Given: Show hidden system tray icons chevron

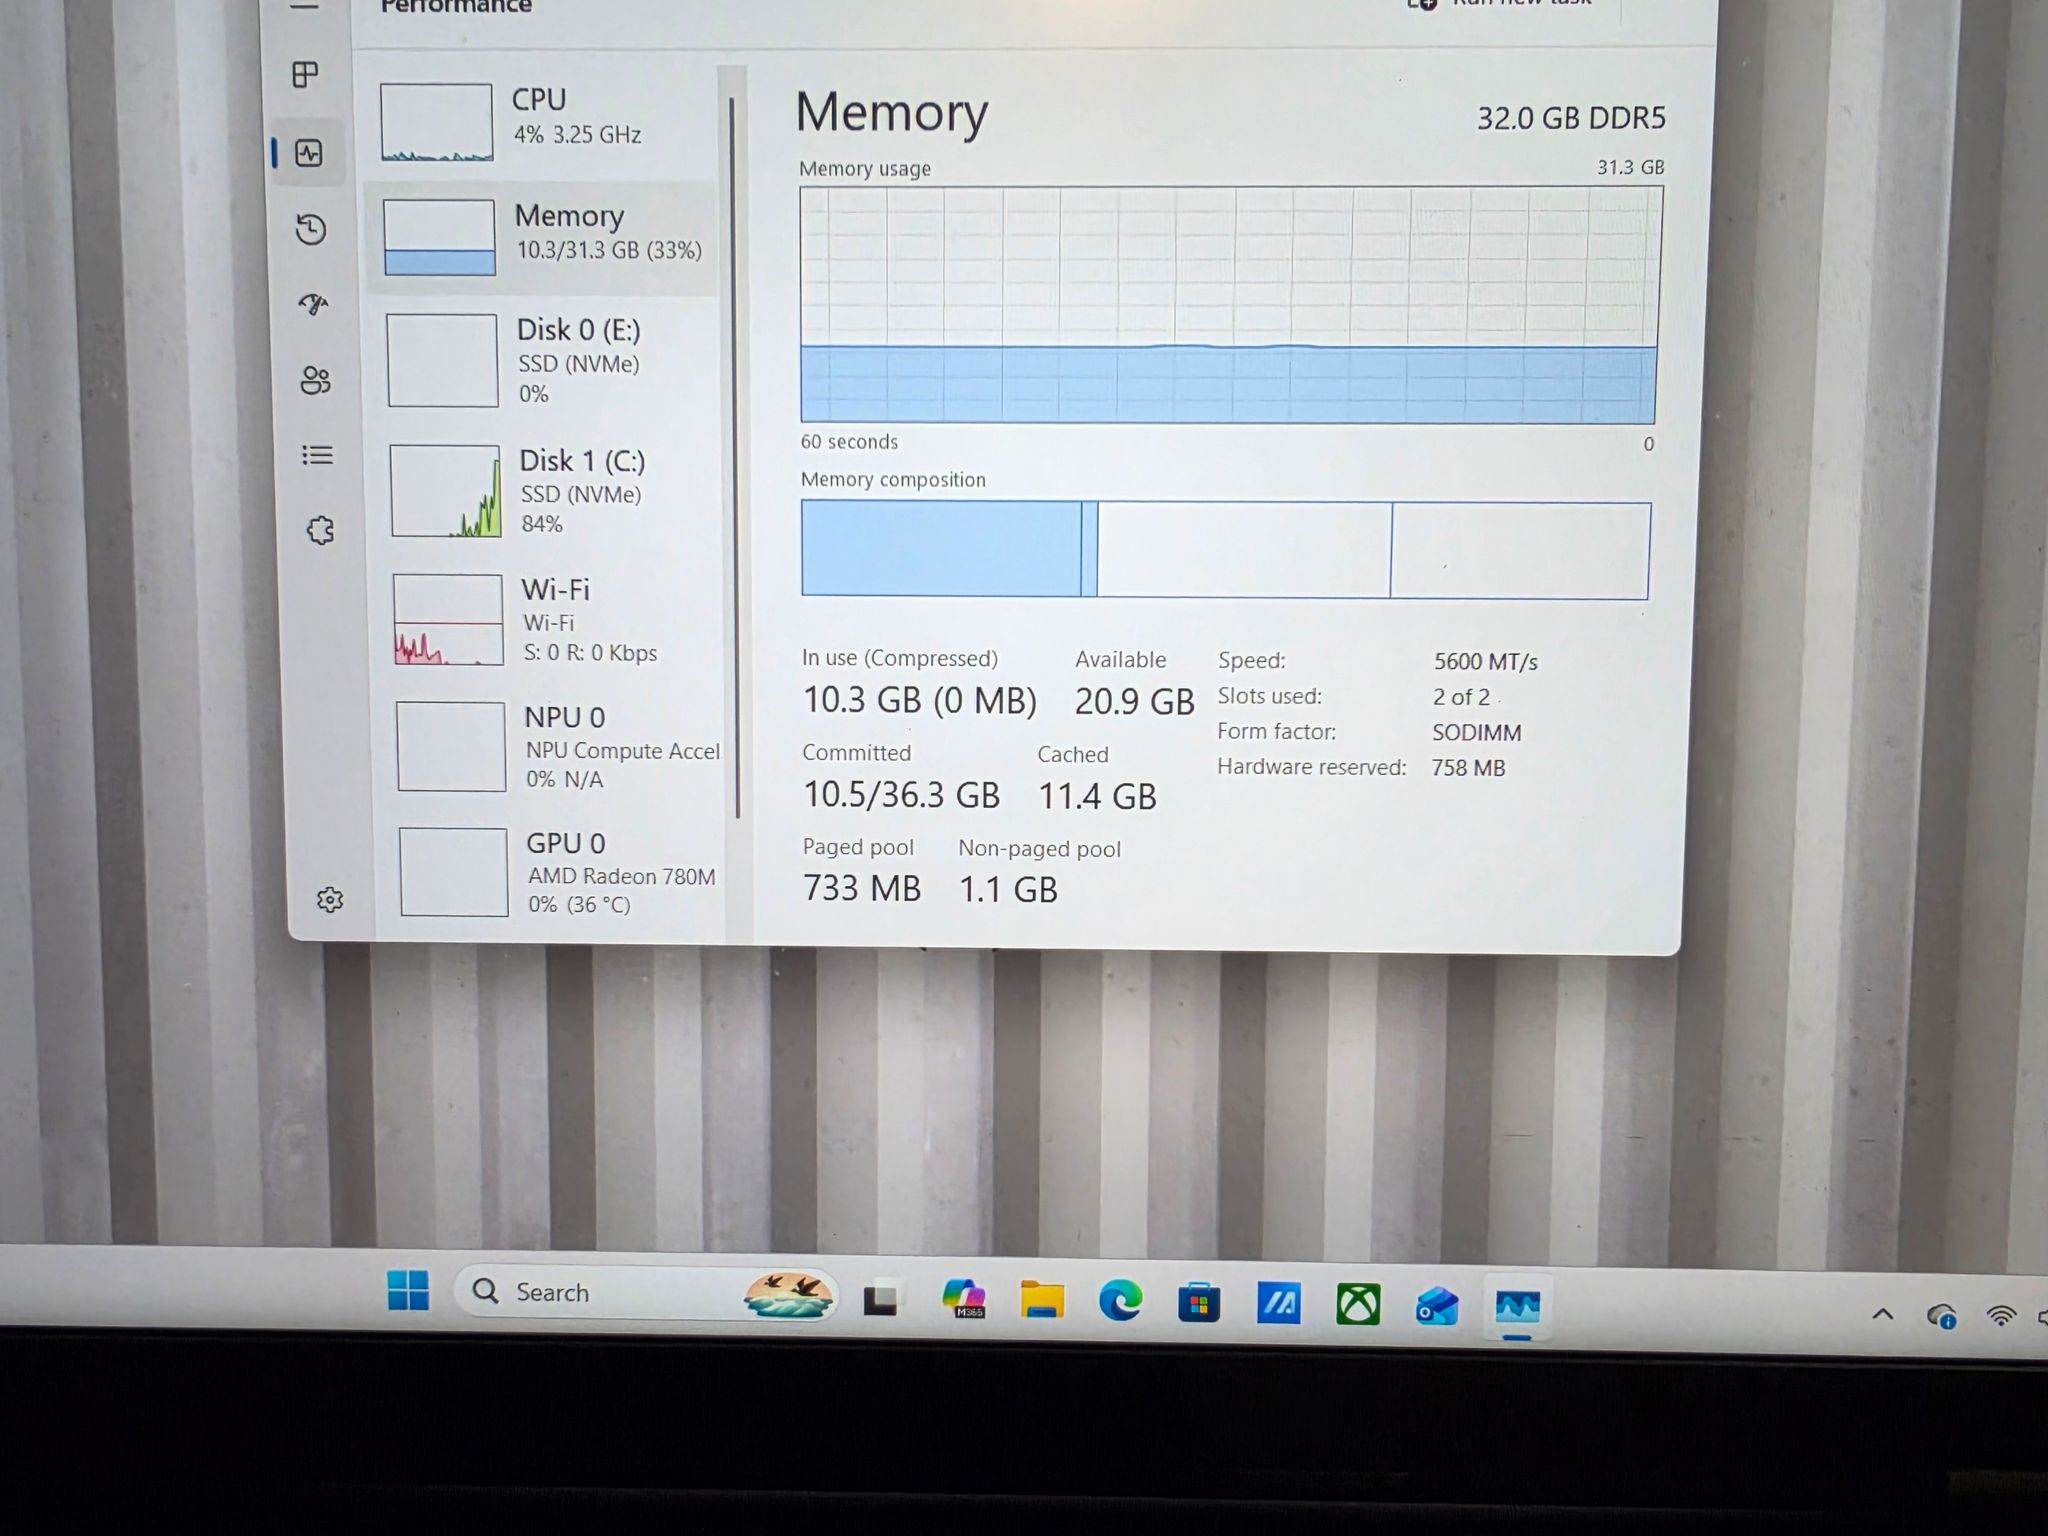Looking at the screenshot, I should (1882, 1314).
